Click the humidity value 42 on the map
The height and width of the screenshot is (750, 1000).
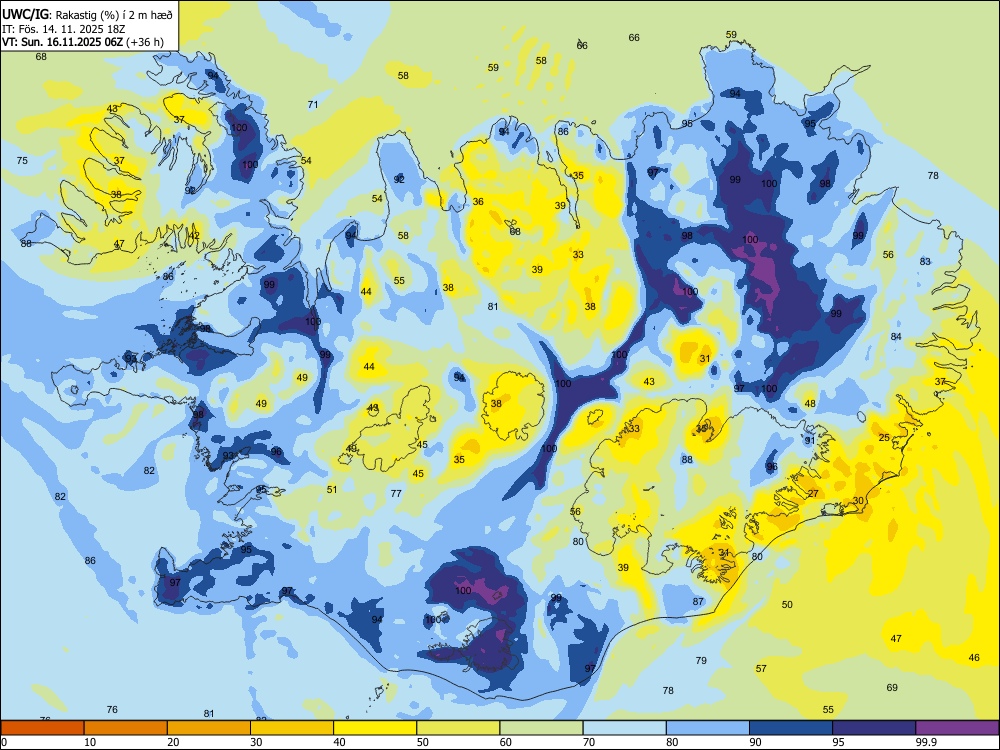195,236
